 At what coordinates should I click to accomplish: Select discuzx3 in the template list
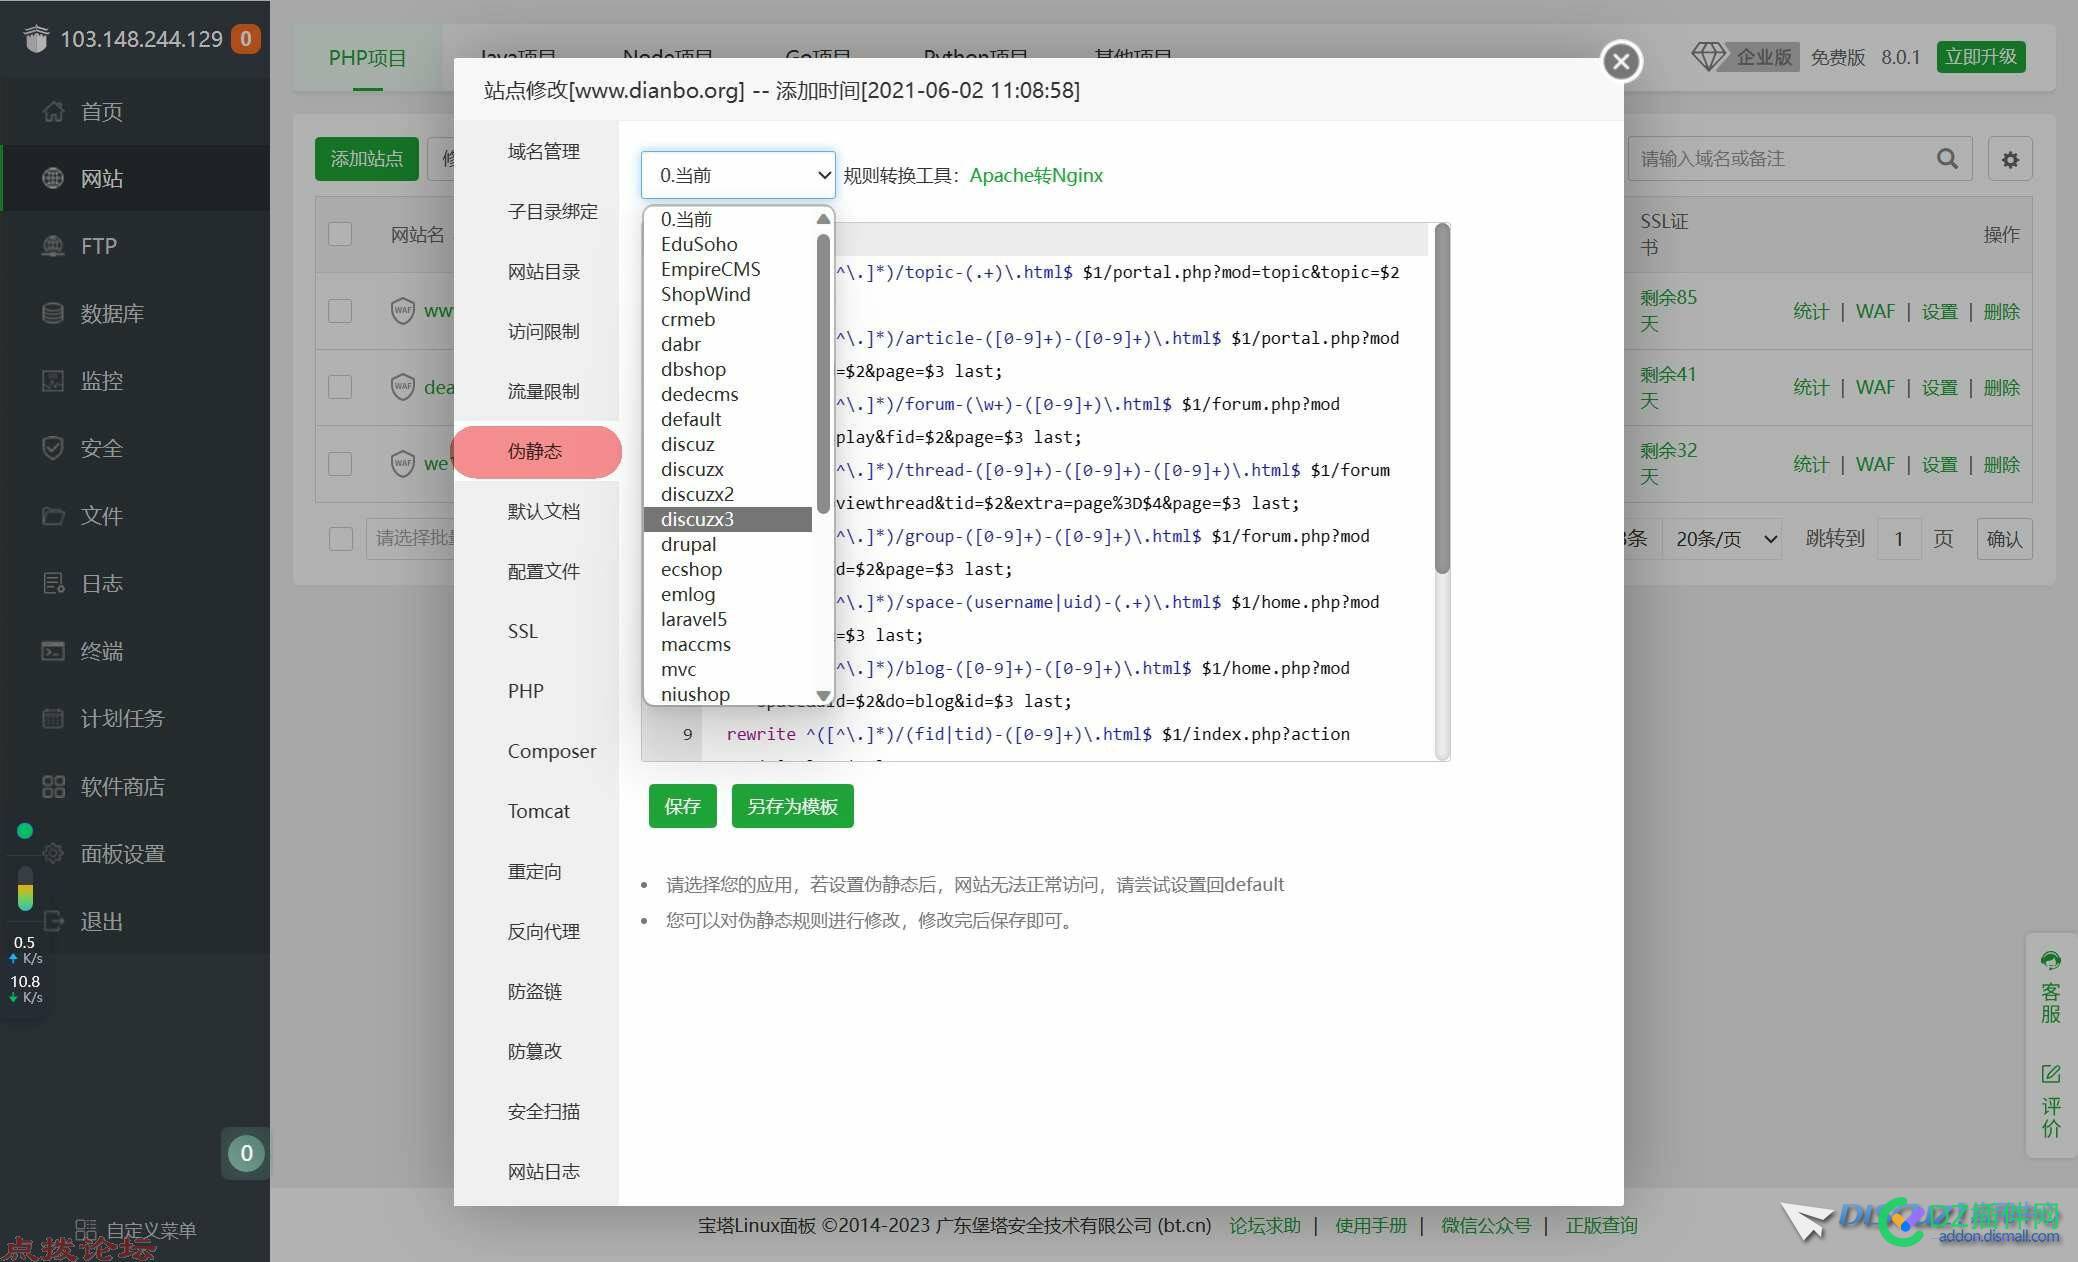728,519
